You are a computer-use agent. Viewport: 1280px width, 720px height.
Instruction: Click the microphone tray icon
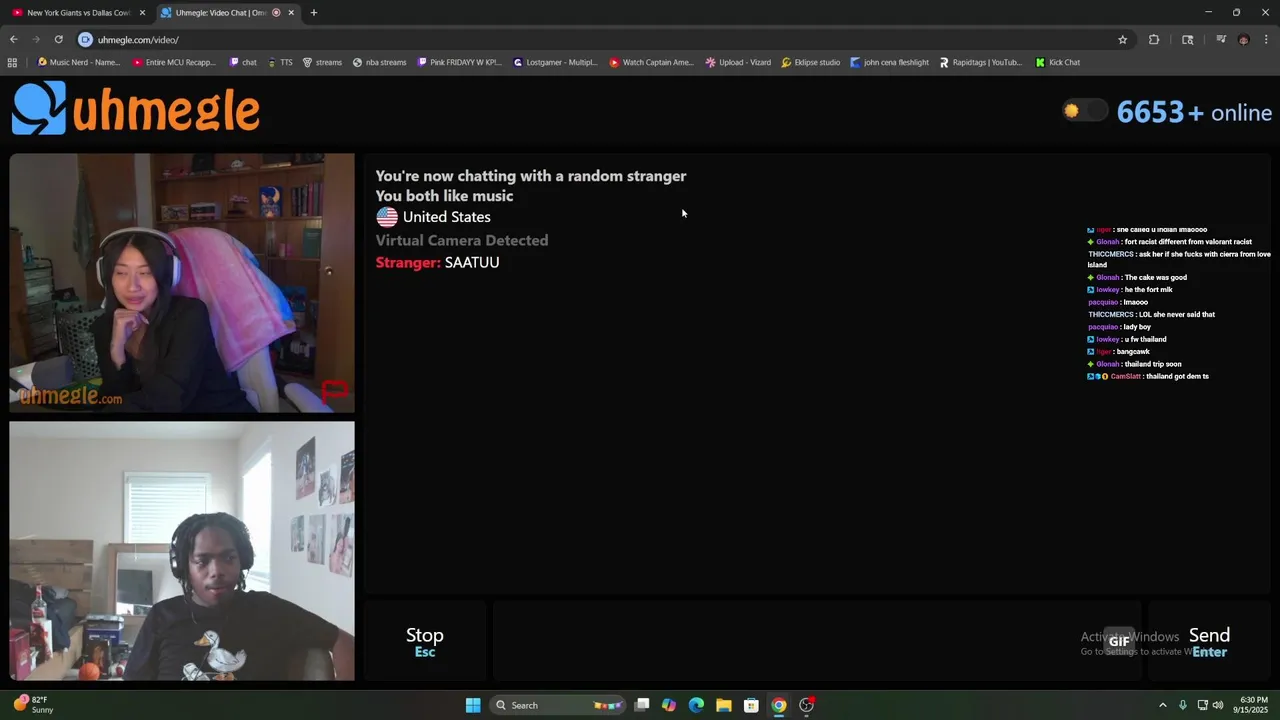[x=1183, y=705]
